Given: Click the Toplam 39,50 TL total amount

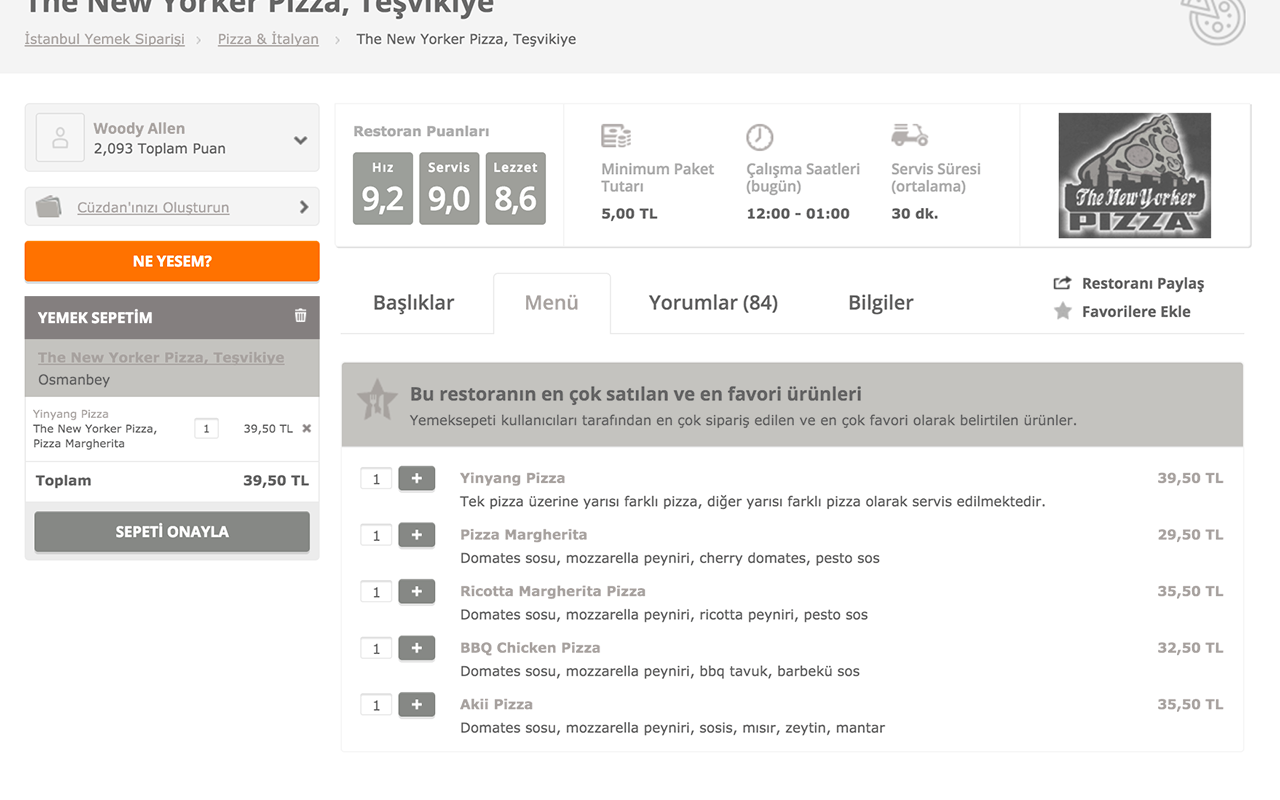Looking at the screenshot, I should pyautogui.click(x=276, y=481).
